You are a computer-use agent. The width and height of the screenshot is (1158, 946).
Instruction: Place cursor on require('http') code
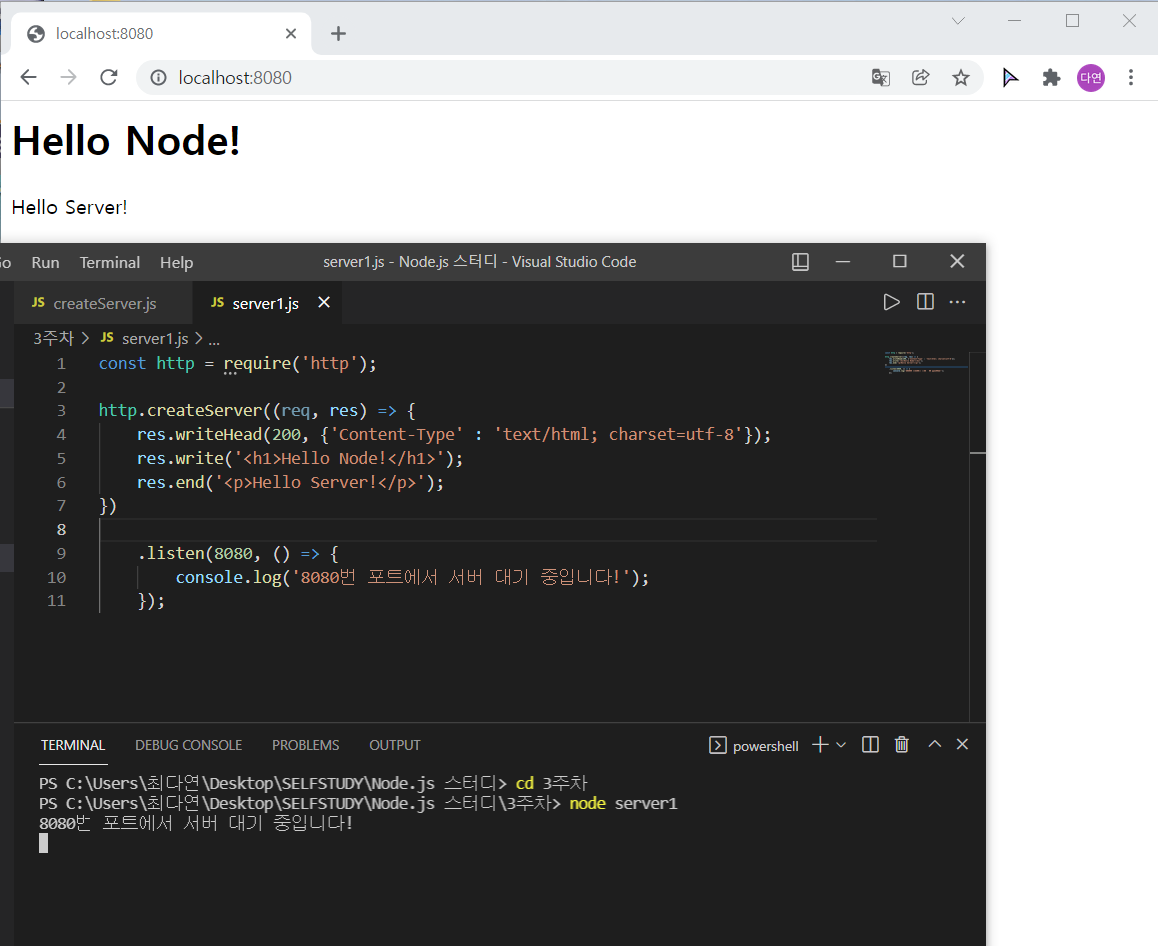[299, 363]
